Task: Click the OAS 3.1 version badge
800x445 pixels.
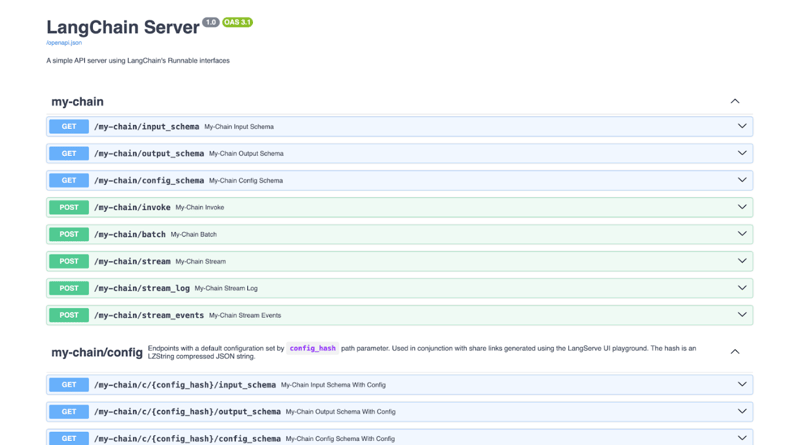Action: (x=238, y=22)
